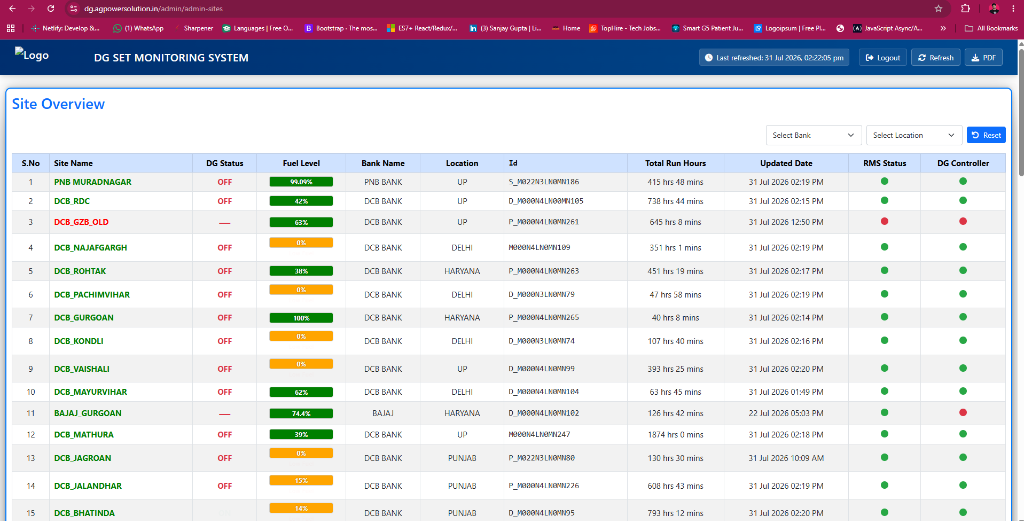Viewport: 1024px width, 521px height.
Task: Reset the filters
Action: [x=986, y=135]
